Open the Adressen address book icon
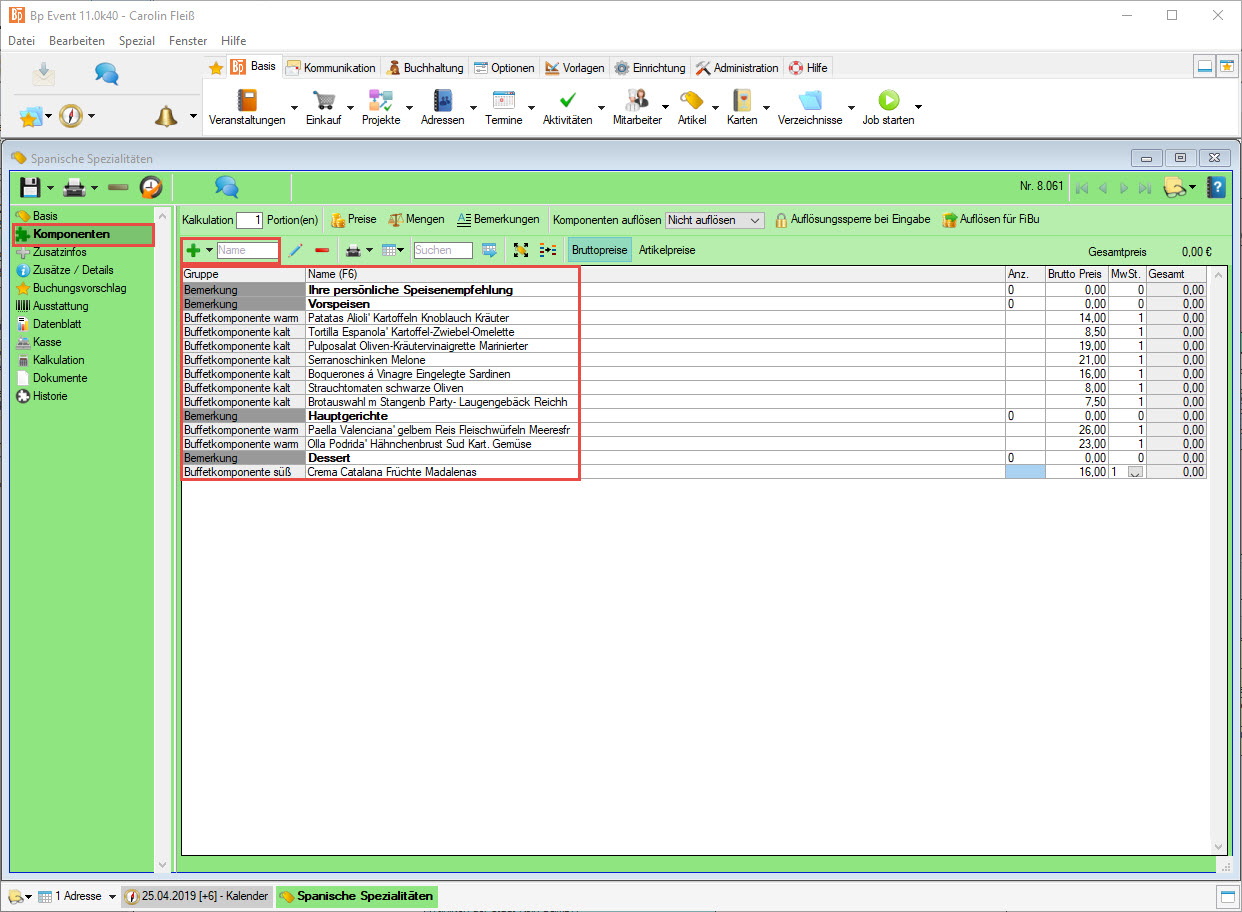1242x912 pixels. [442, 101]
